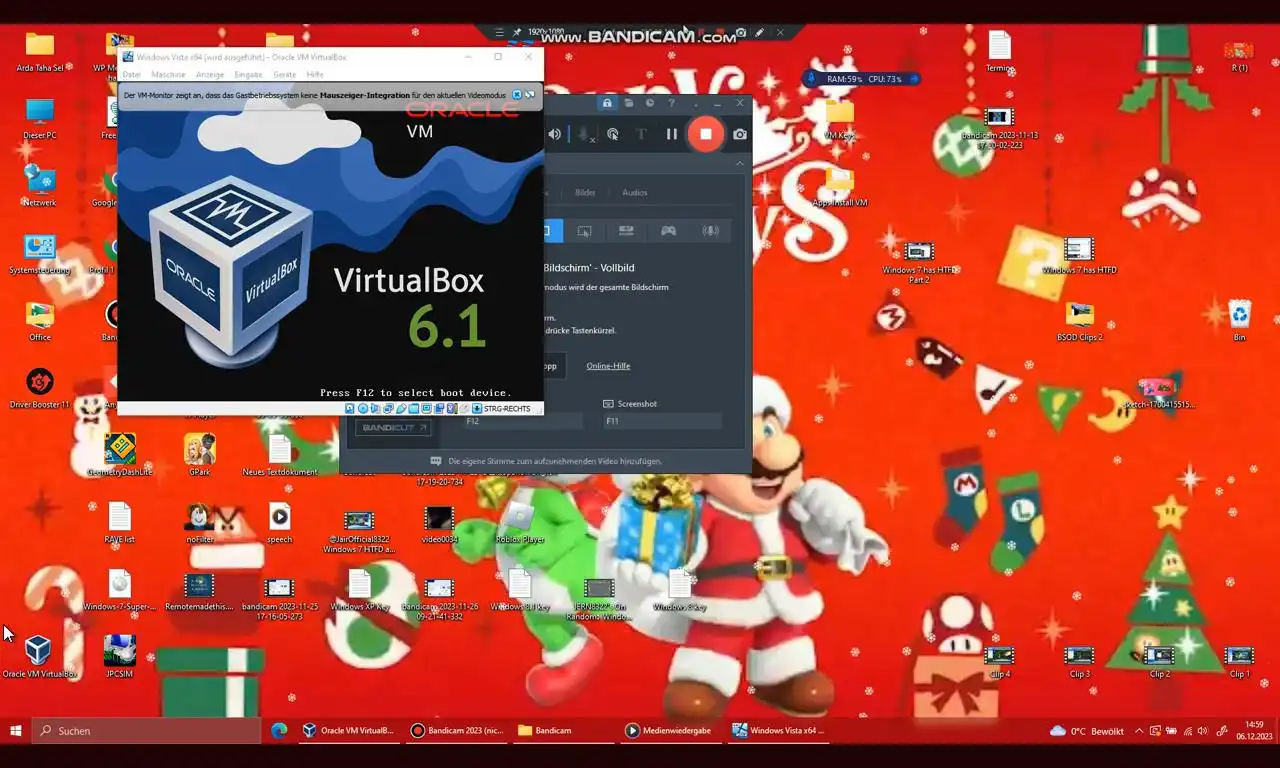Select audio-only recording mode

(x=710, y=231)
